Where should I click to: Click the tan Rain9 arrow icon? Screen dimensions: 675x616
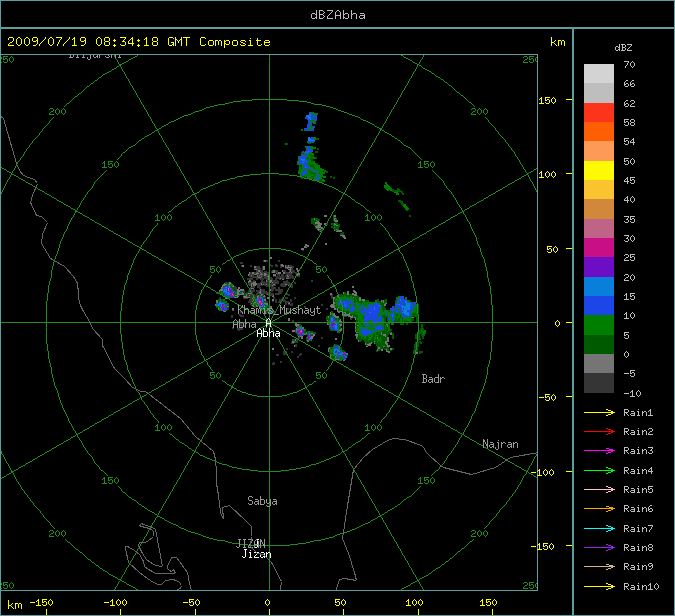[x=599, y=566]
